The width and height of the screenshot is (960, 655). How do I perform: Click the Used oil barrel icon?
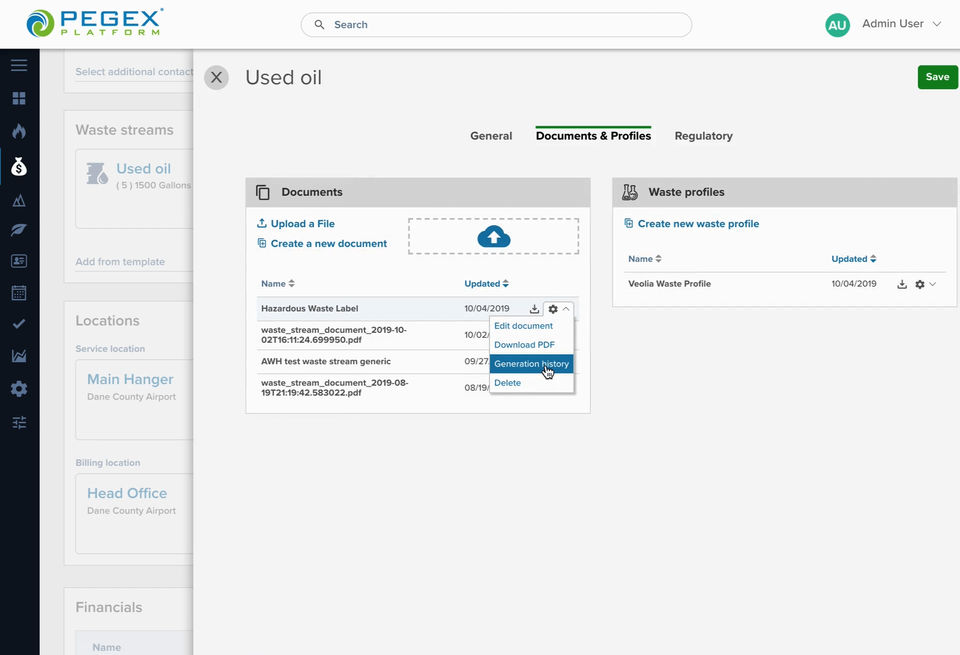(97, 173)
